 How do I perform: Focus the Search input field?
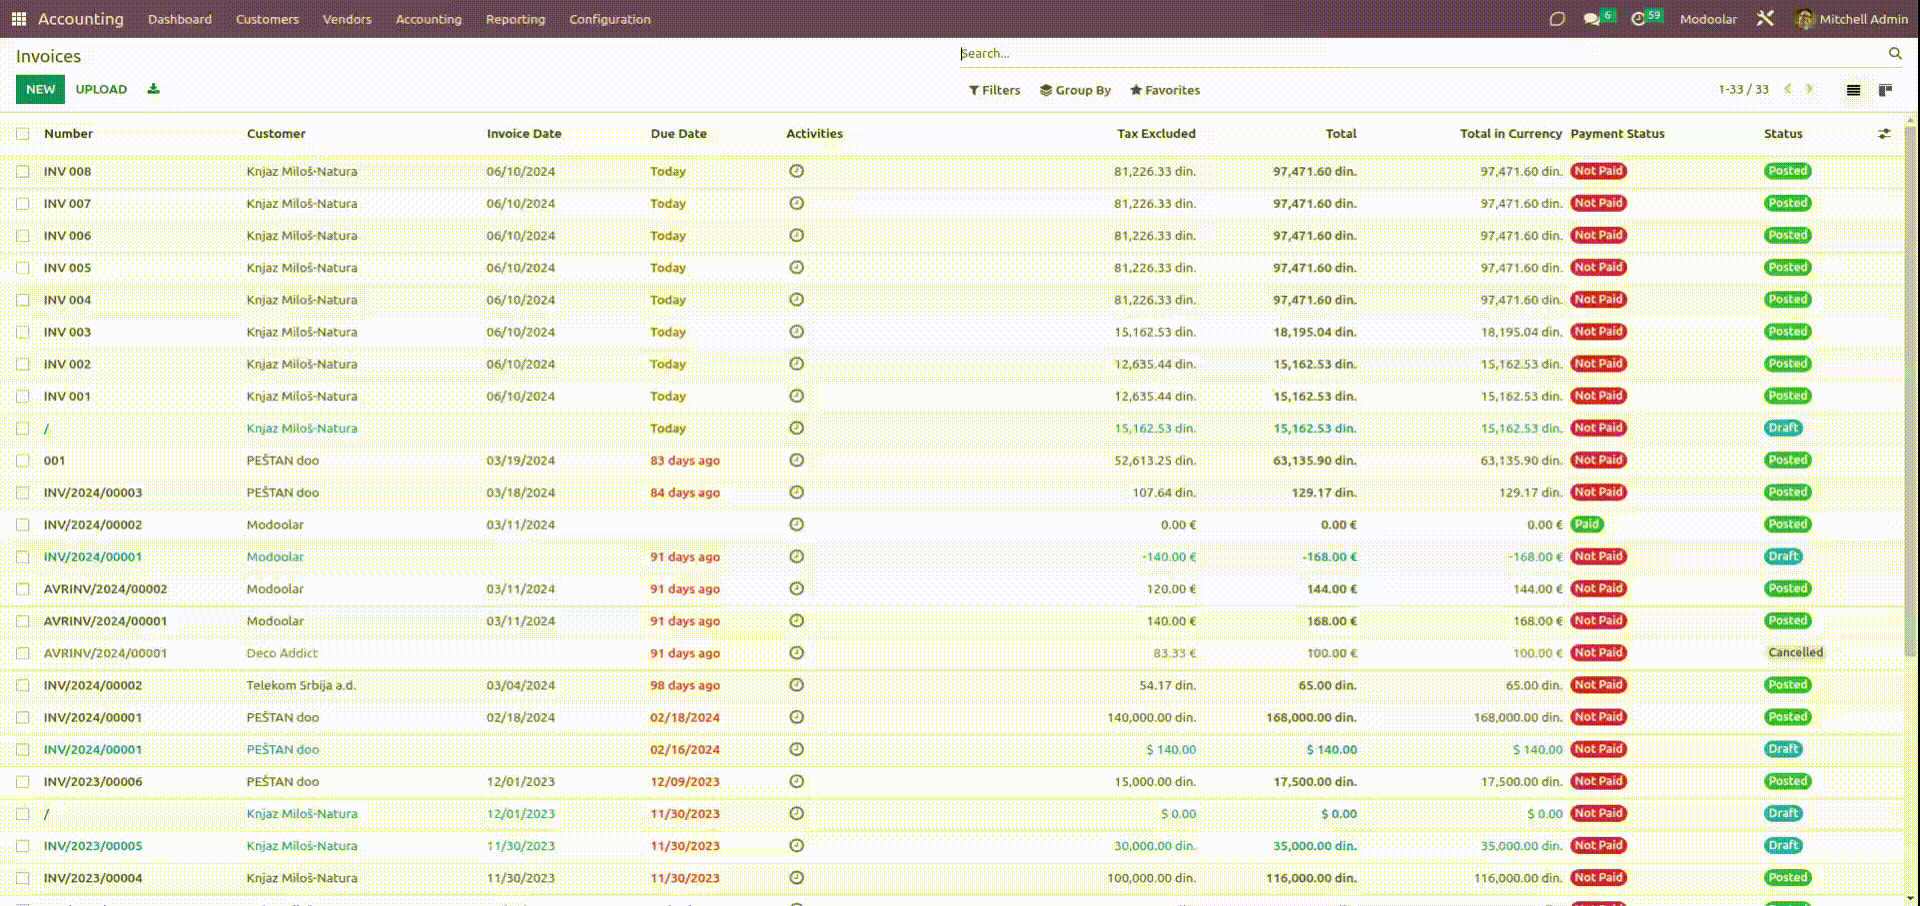coord(1420,54)
